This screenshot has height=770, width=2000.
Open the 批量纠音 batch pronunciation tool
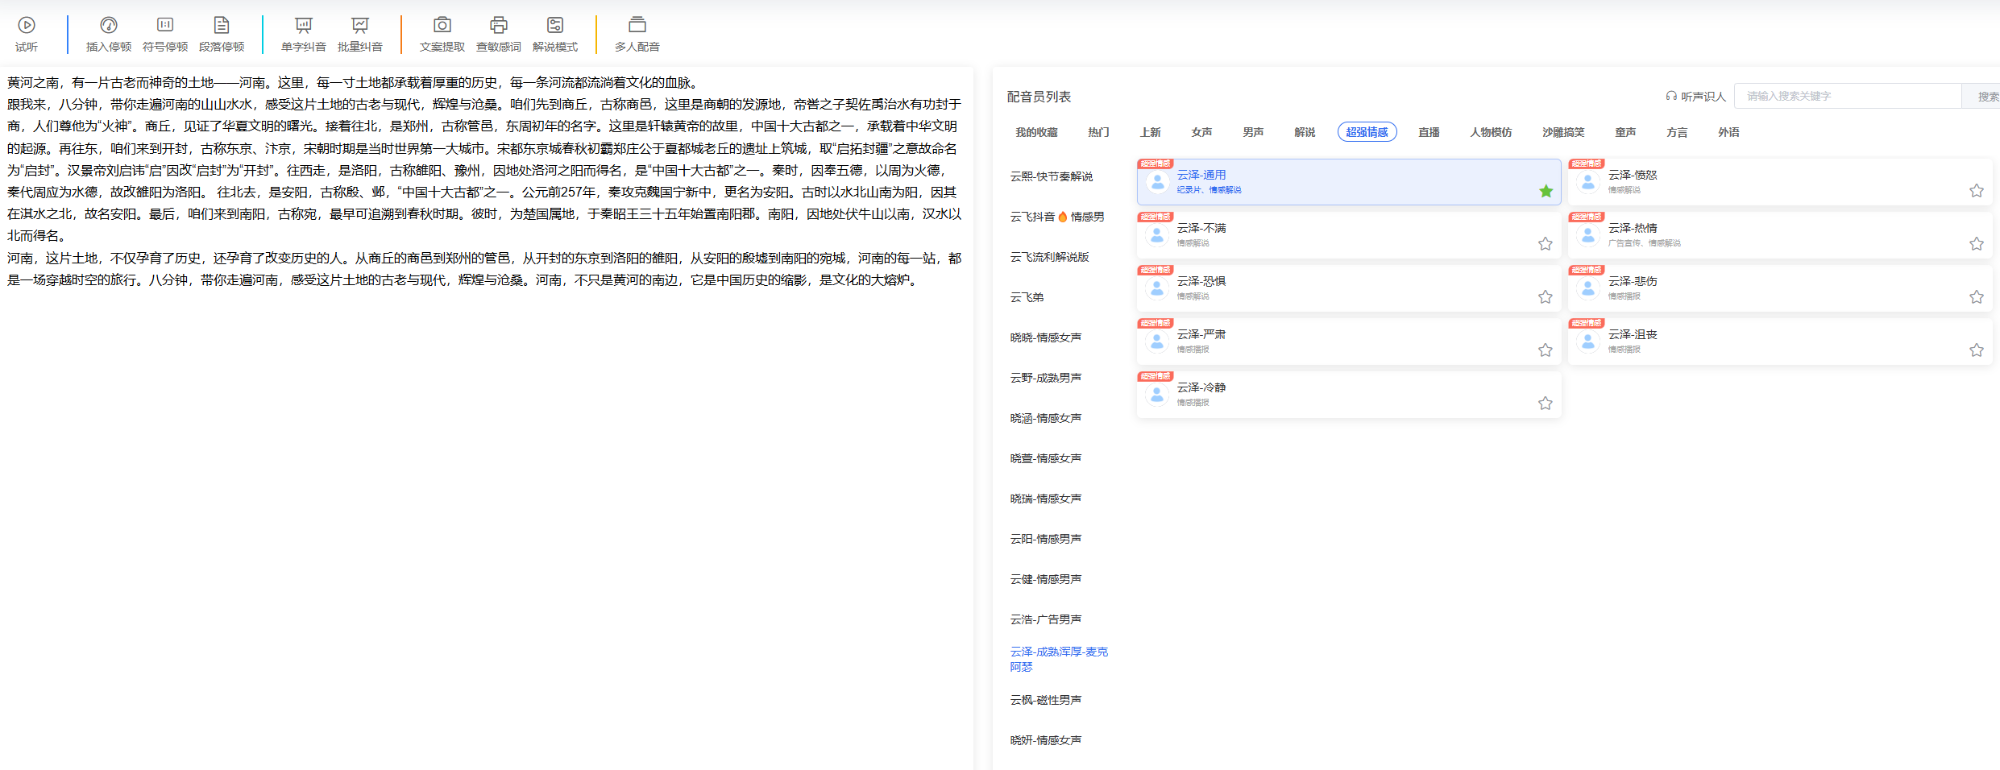tap(360, 34)
